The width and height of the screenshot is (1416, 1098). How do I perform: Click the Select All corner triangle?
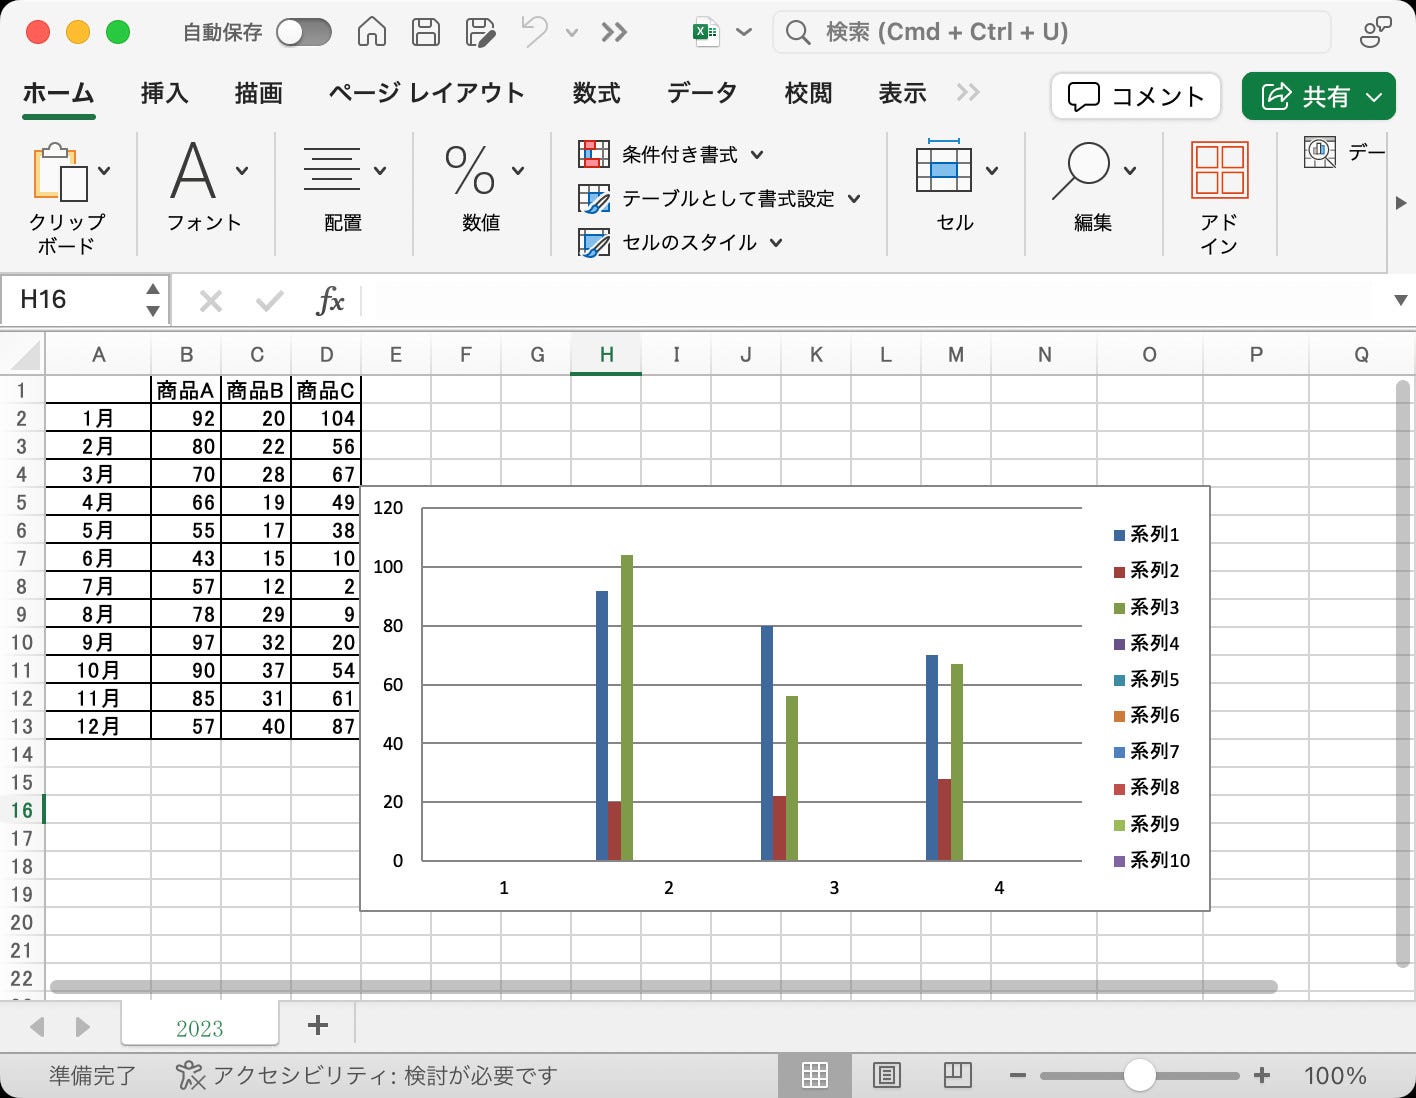[x=25, y=355]
